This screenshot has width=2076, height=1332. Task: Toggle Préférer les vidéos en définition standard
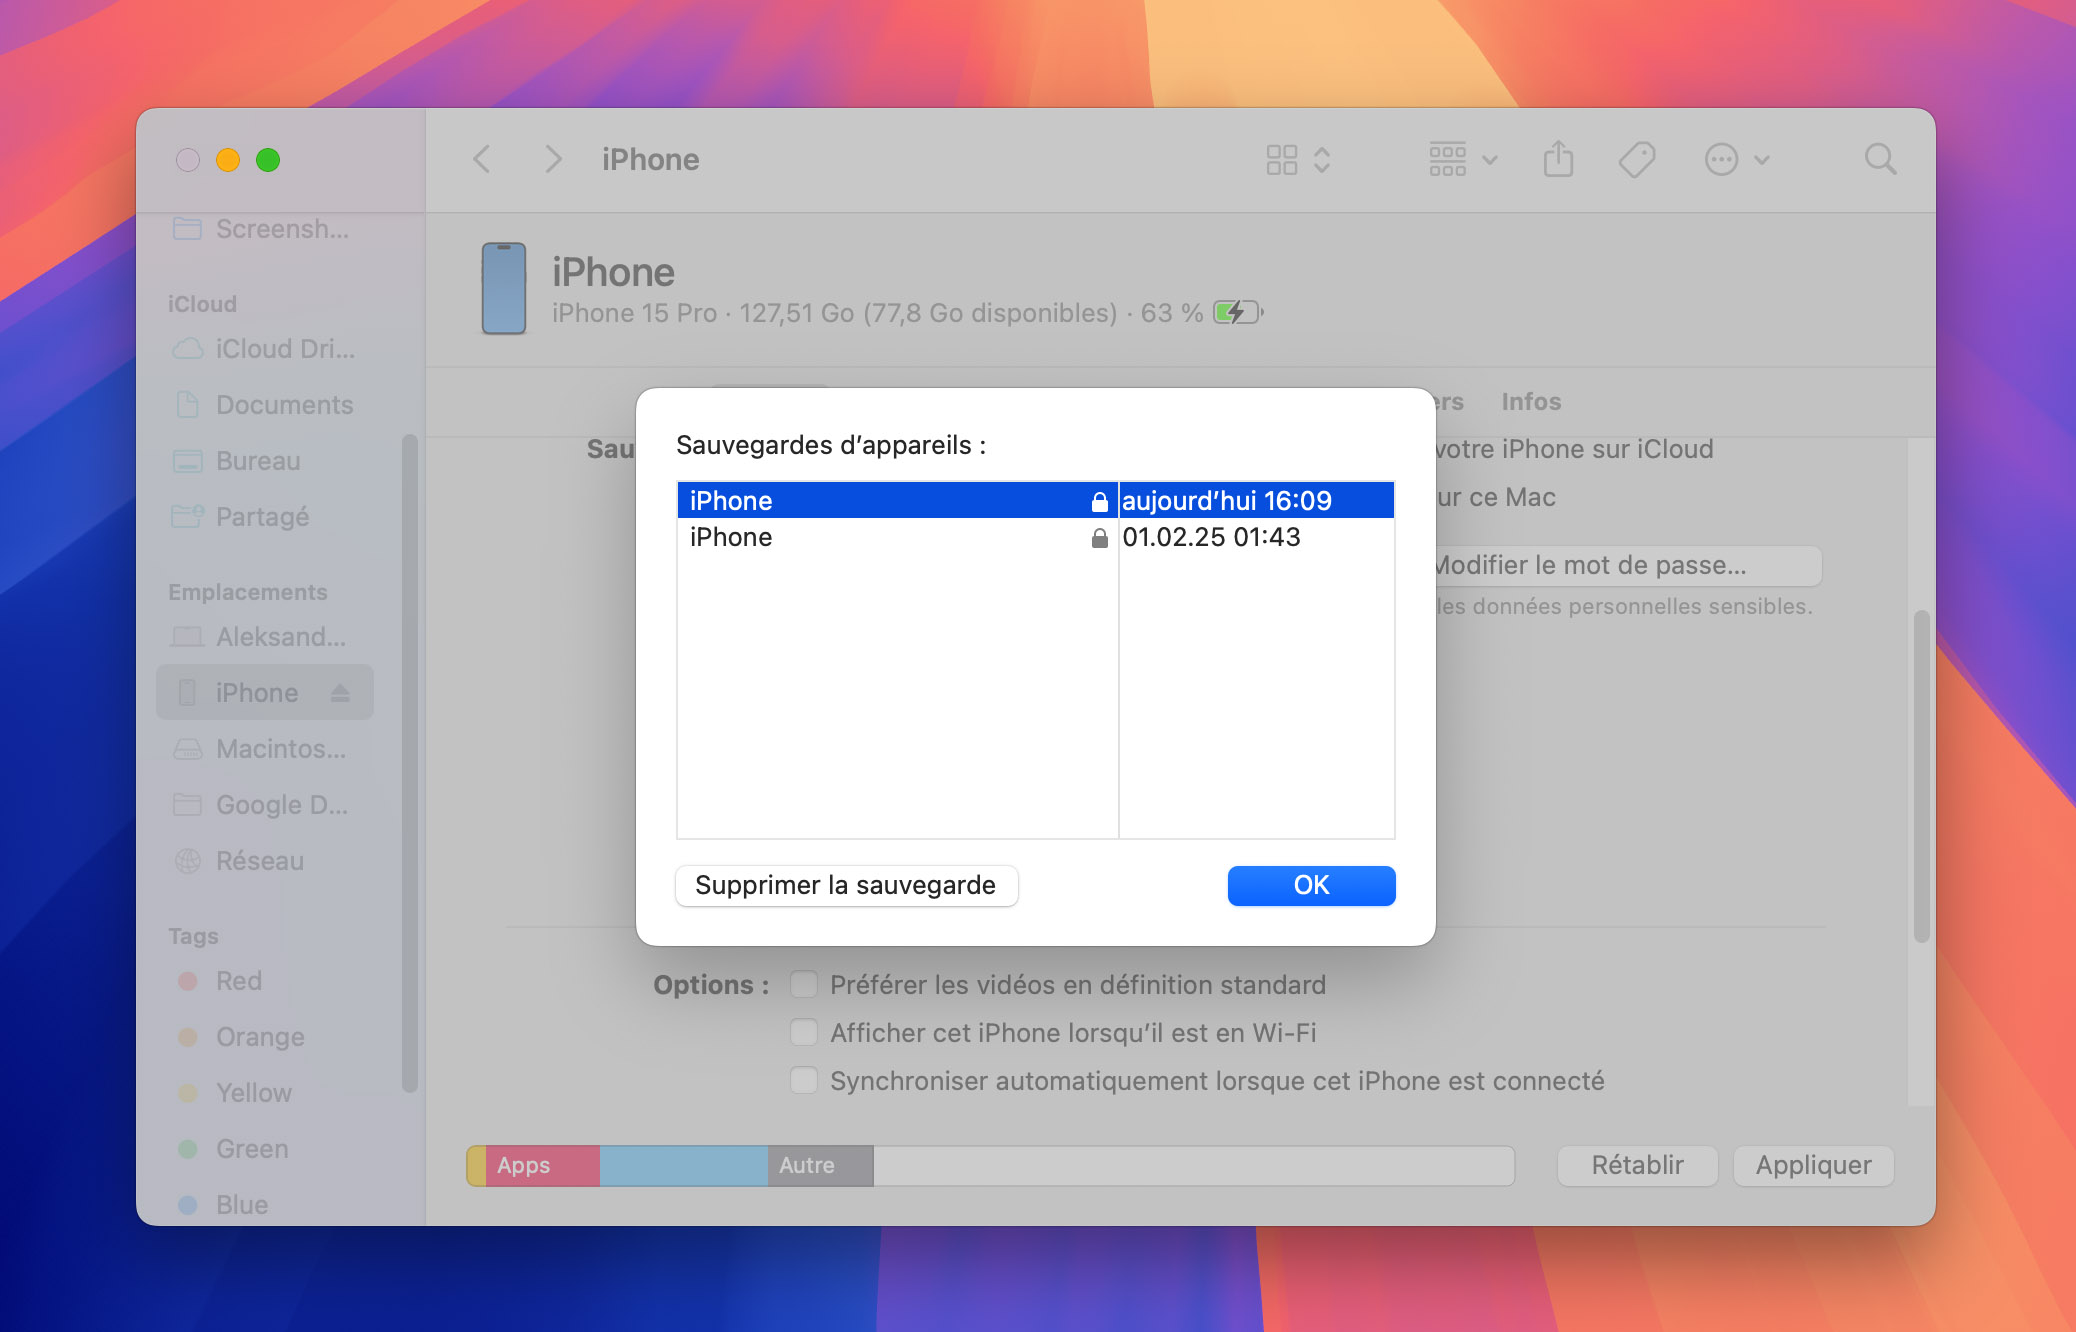(804, 984)
